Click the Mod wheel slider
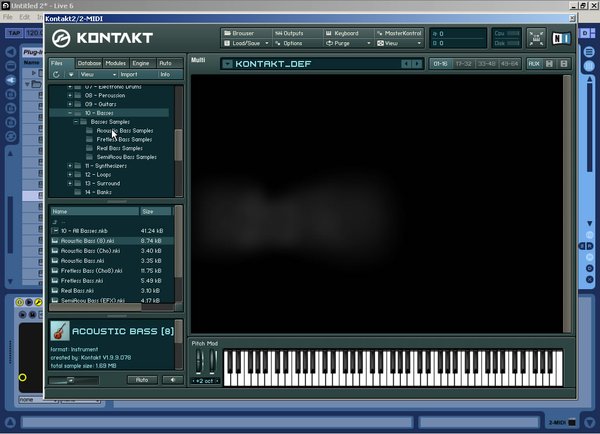Image resolution: width=600 pixels, height=434 pixels. (x=212, y=362)
